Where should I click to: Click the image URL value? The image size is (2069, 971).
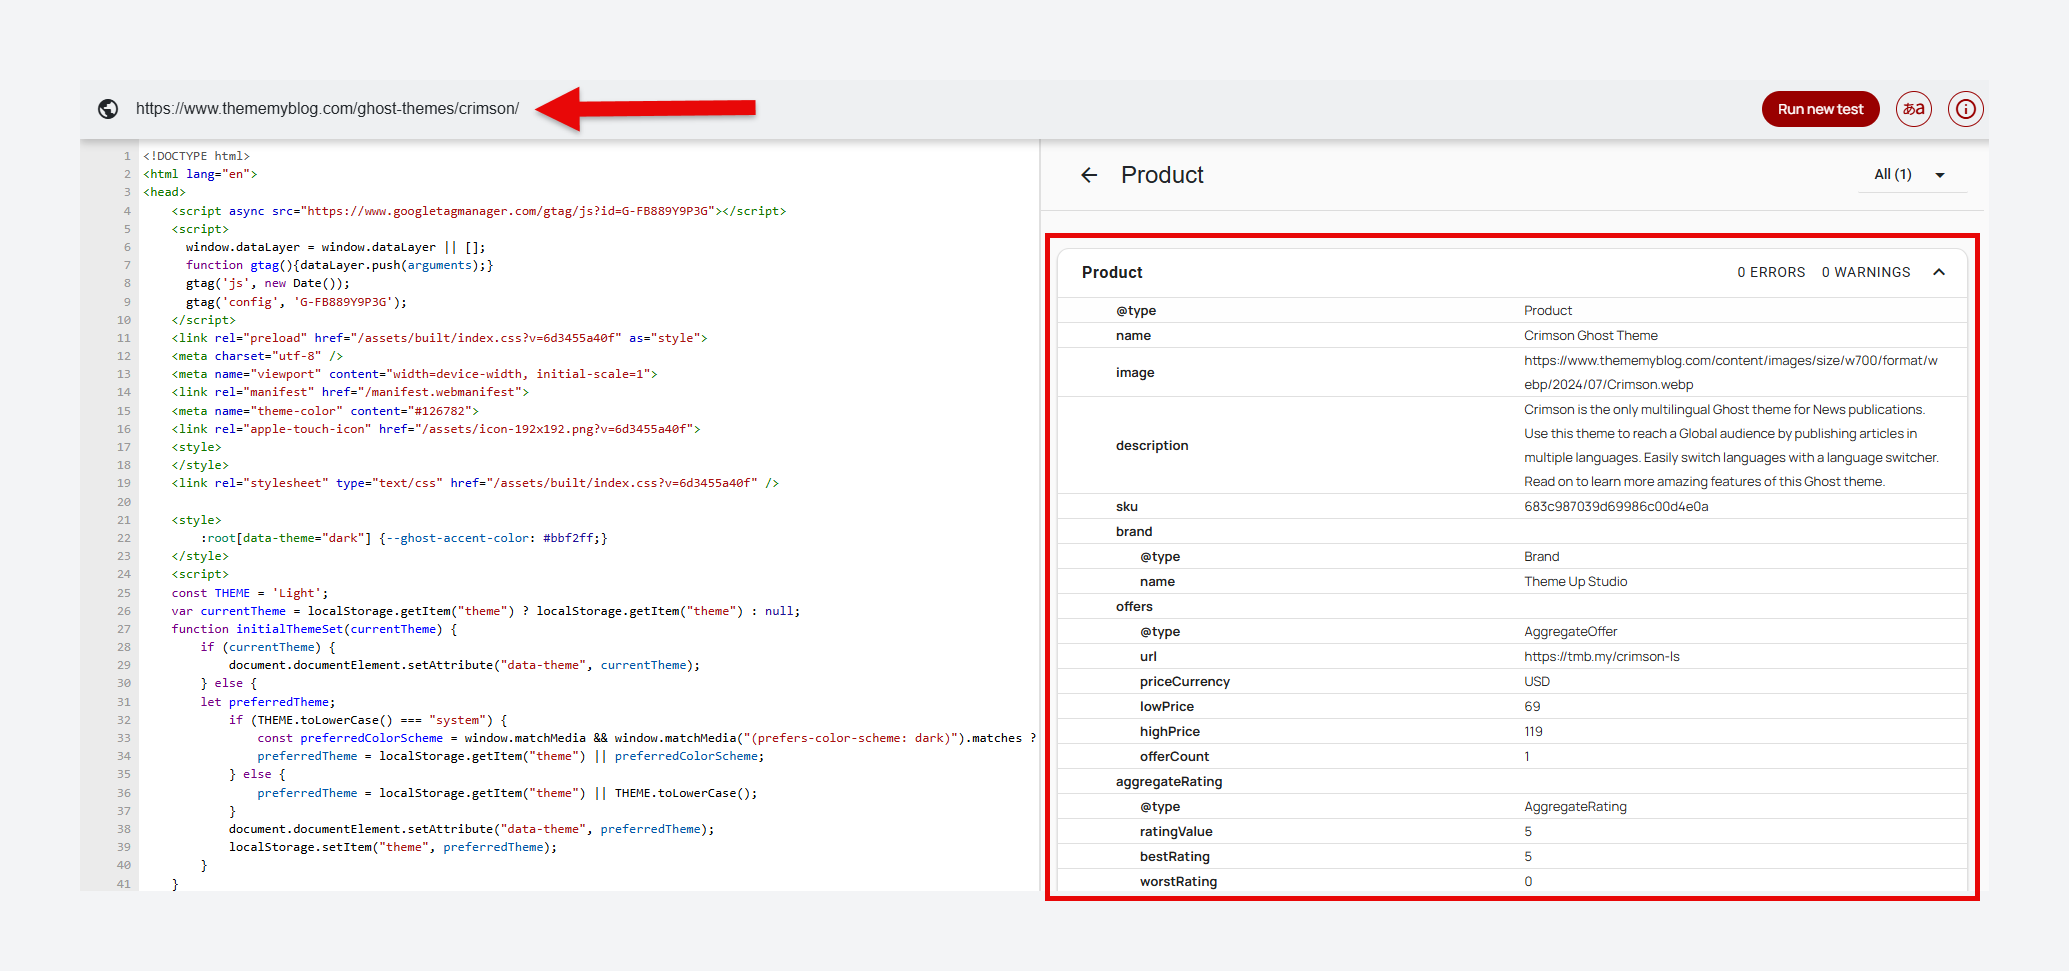pos(1731,372)
